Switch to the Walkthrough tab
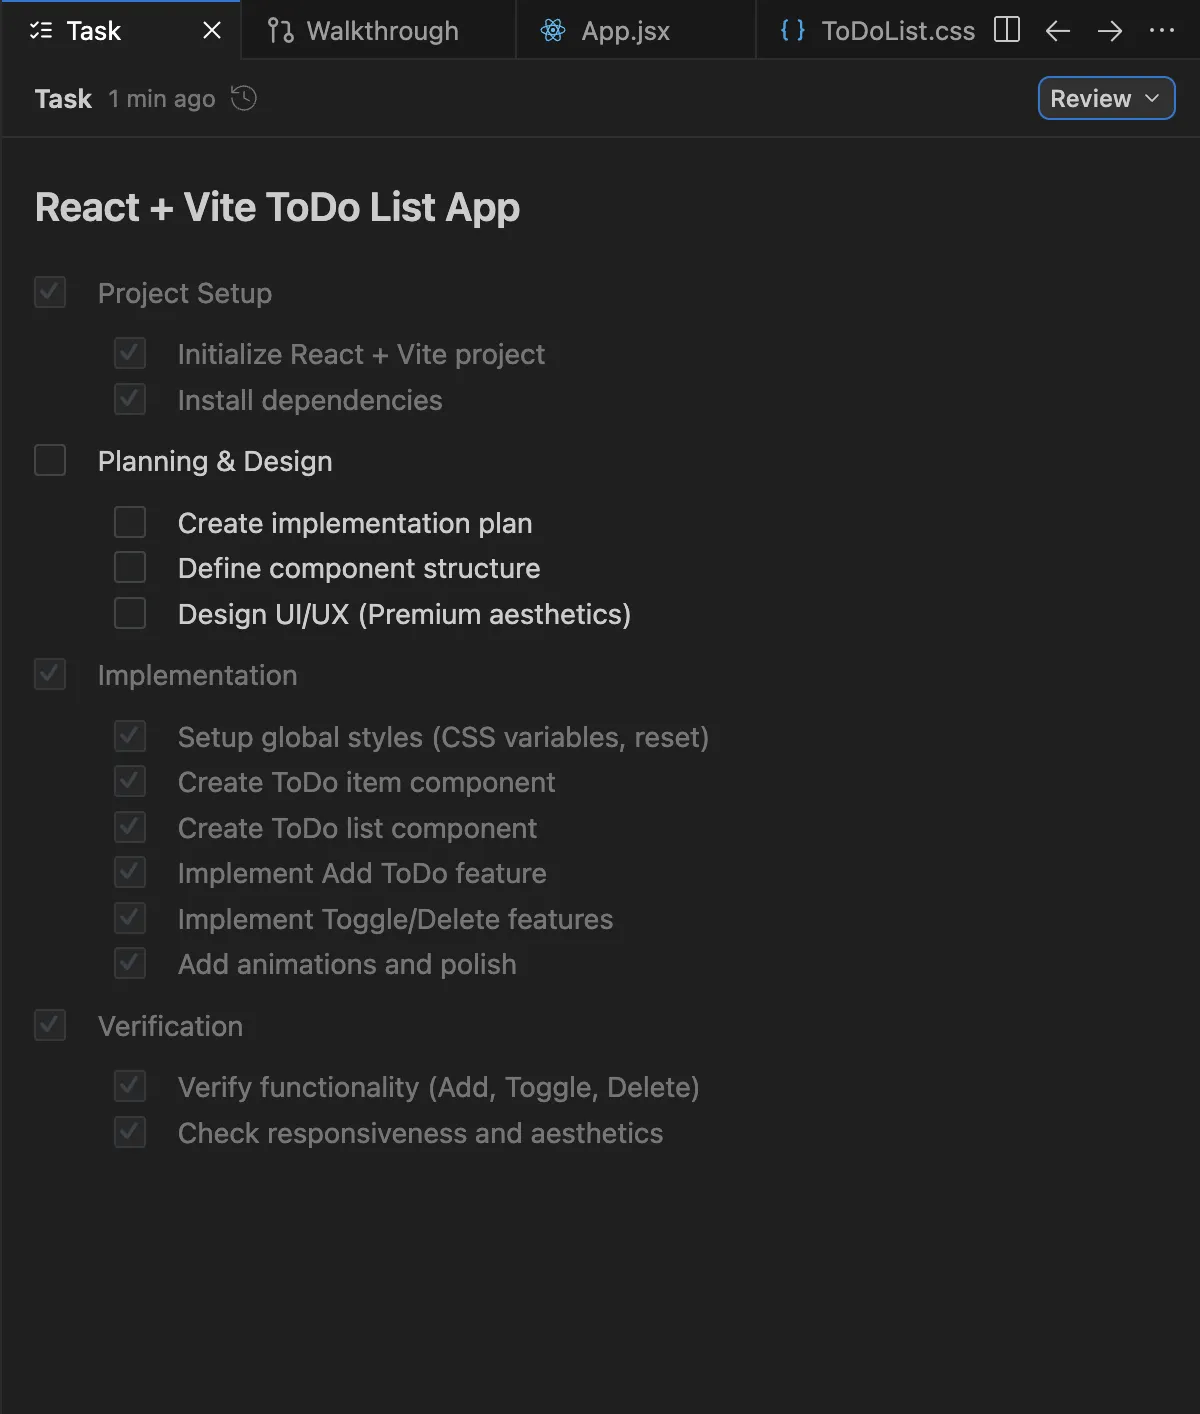Screen dimensions: 1200x1414 382,31
